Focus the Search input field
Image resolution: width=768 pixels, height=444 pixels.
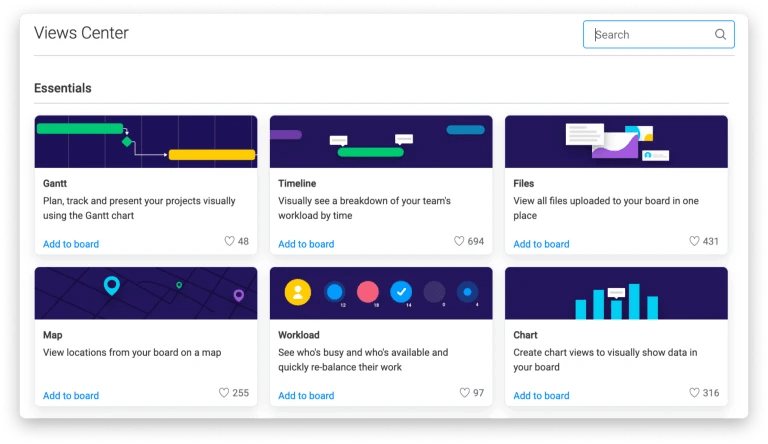point(658,34)
